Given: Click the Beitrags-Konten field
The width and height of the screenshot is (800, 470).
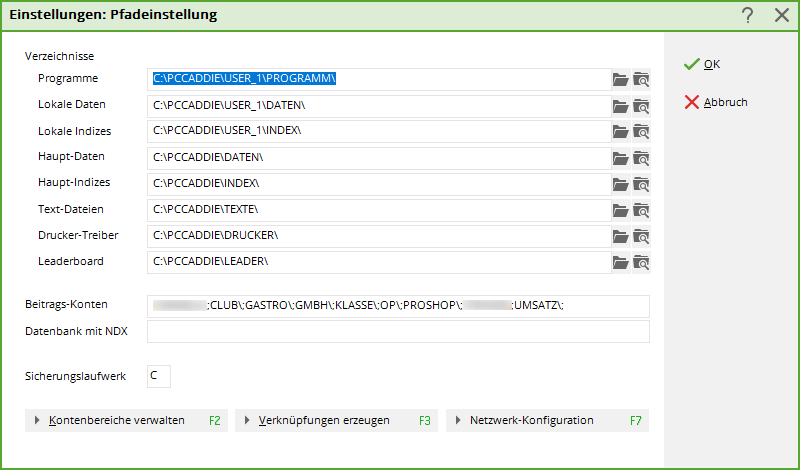Looking at the screenshot, I should pyautogui.click(x=398, y=306).
